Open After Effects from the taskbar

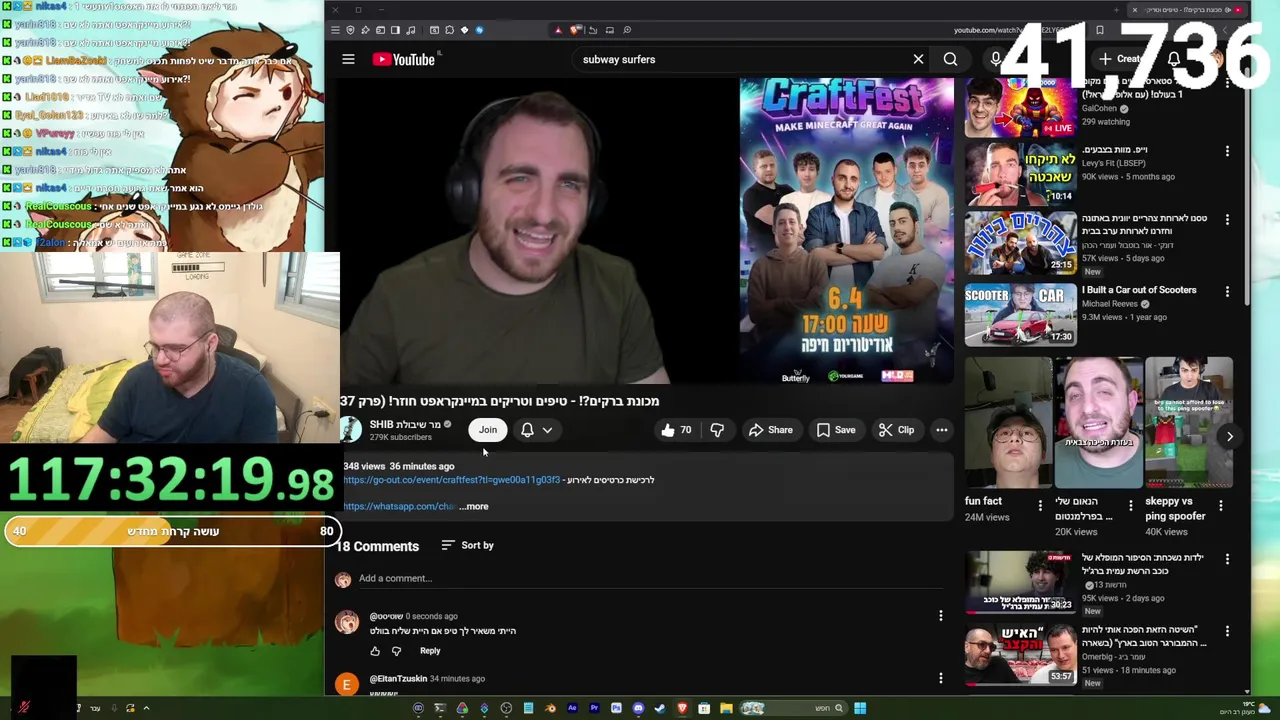[x=572, y=708]
